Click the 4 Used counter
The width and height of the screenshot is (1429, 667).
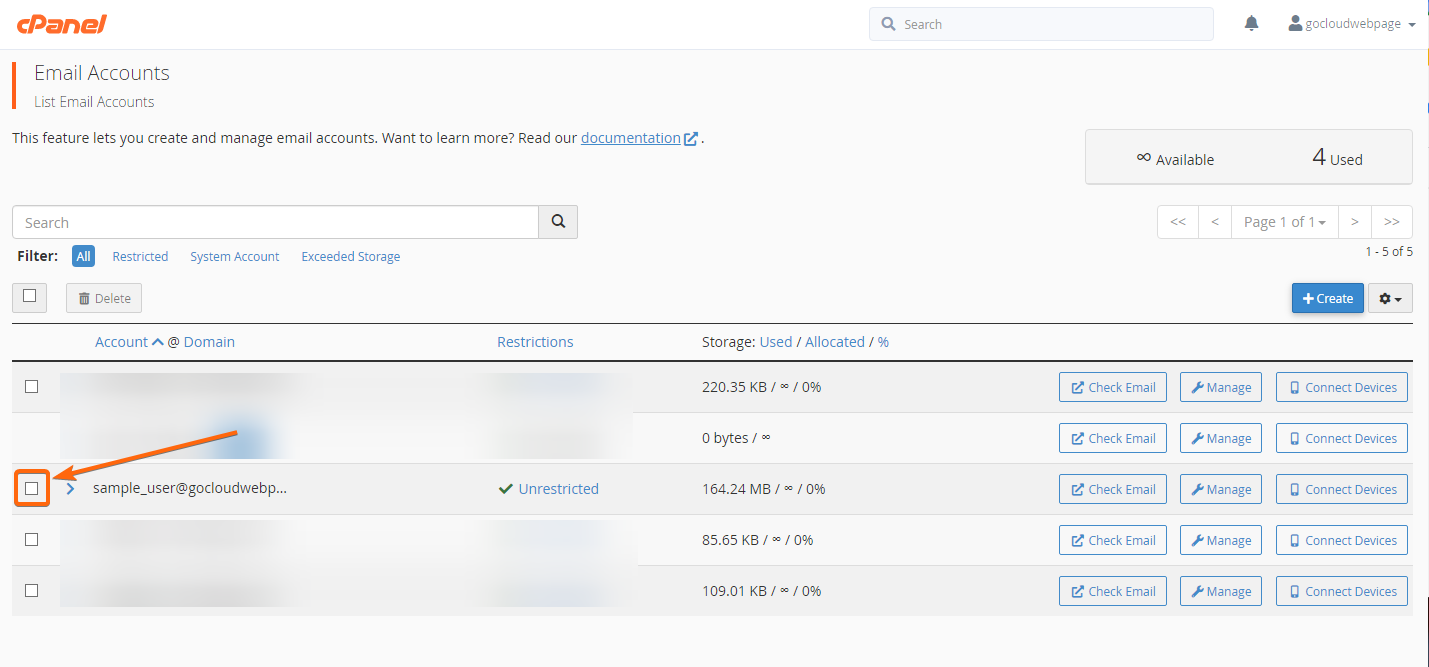pyautogui.click(x=1337, y=158)
